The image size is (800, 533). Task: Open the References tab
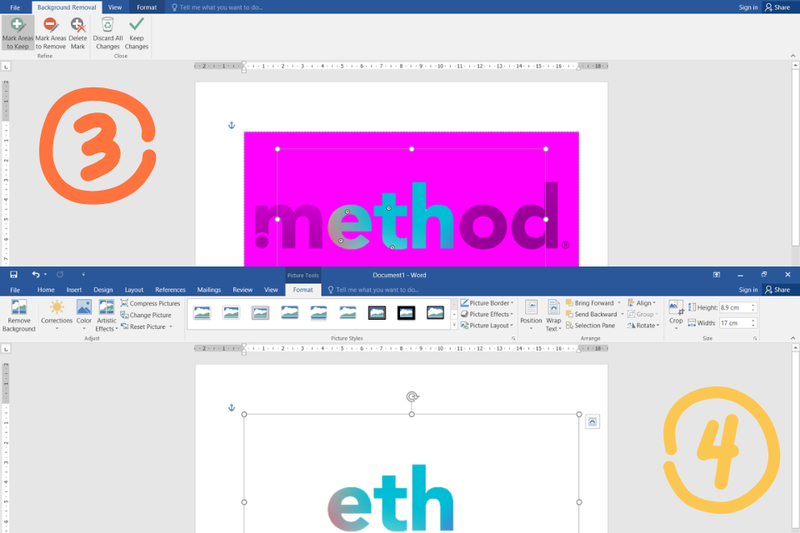170,290
